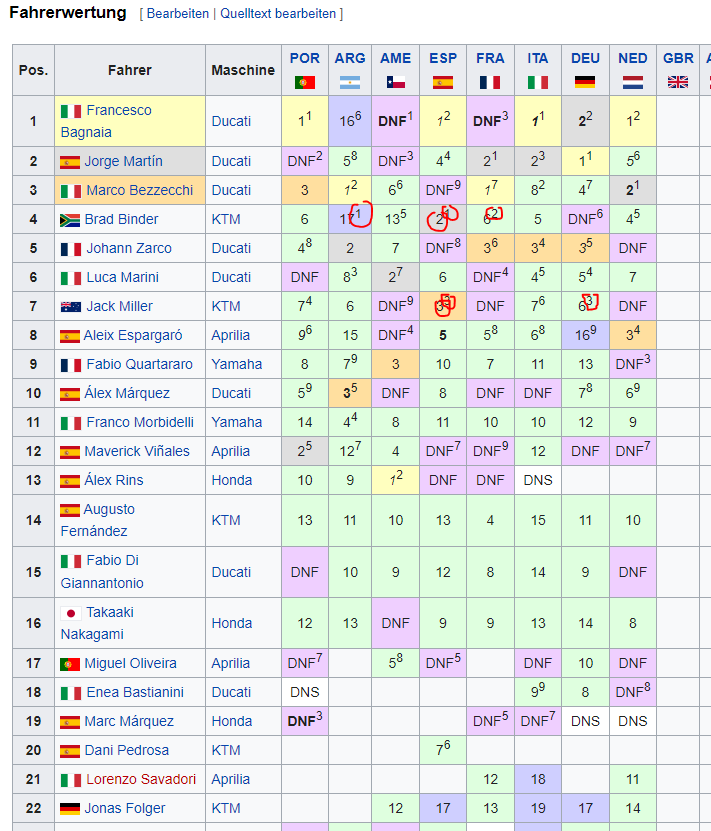
Task: Open Francesco Bagnaia's rider page
Action: point(118,110)
